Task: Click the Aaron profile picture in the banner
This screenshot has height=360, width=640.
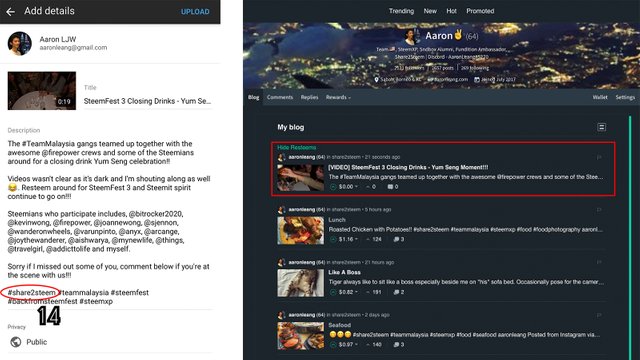Action: tap(412, 37)
